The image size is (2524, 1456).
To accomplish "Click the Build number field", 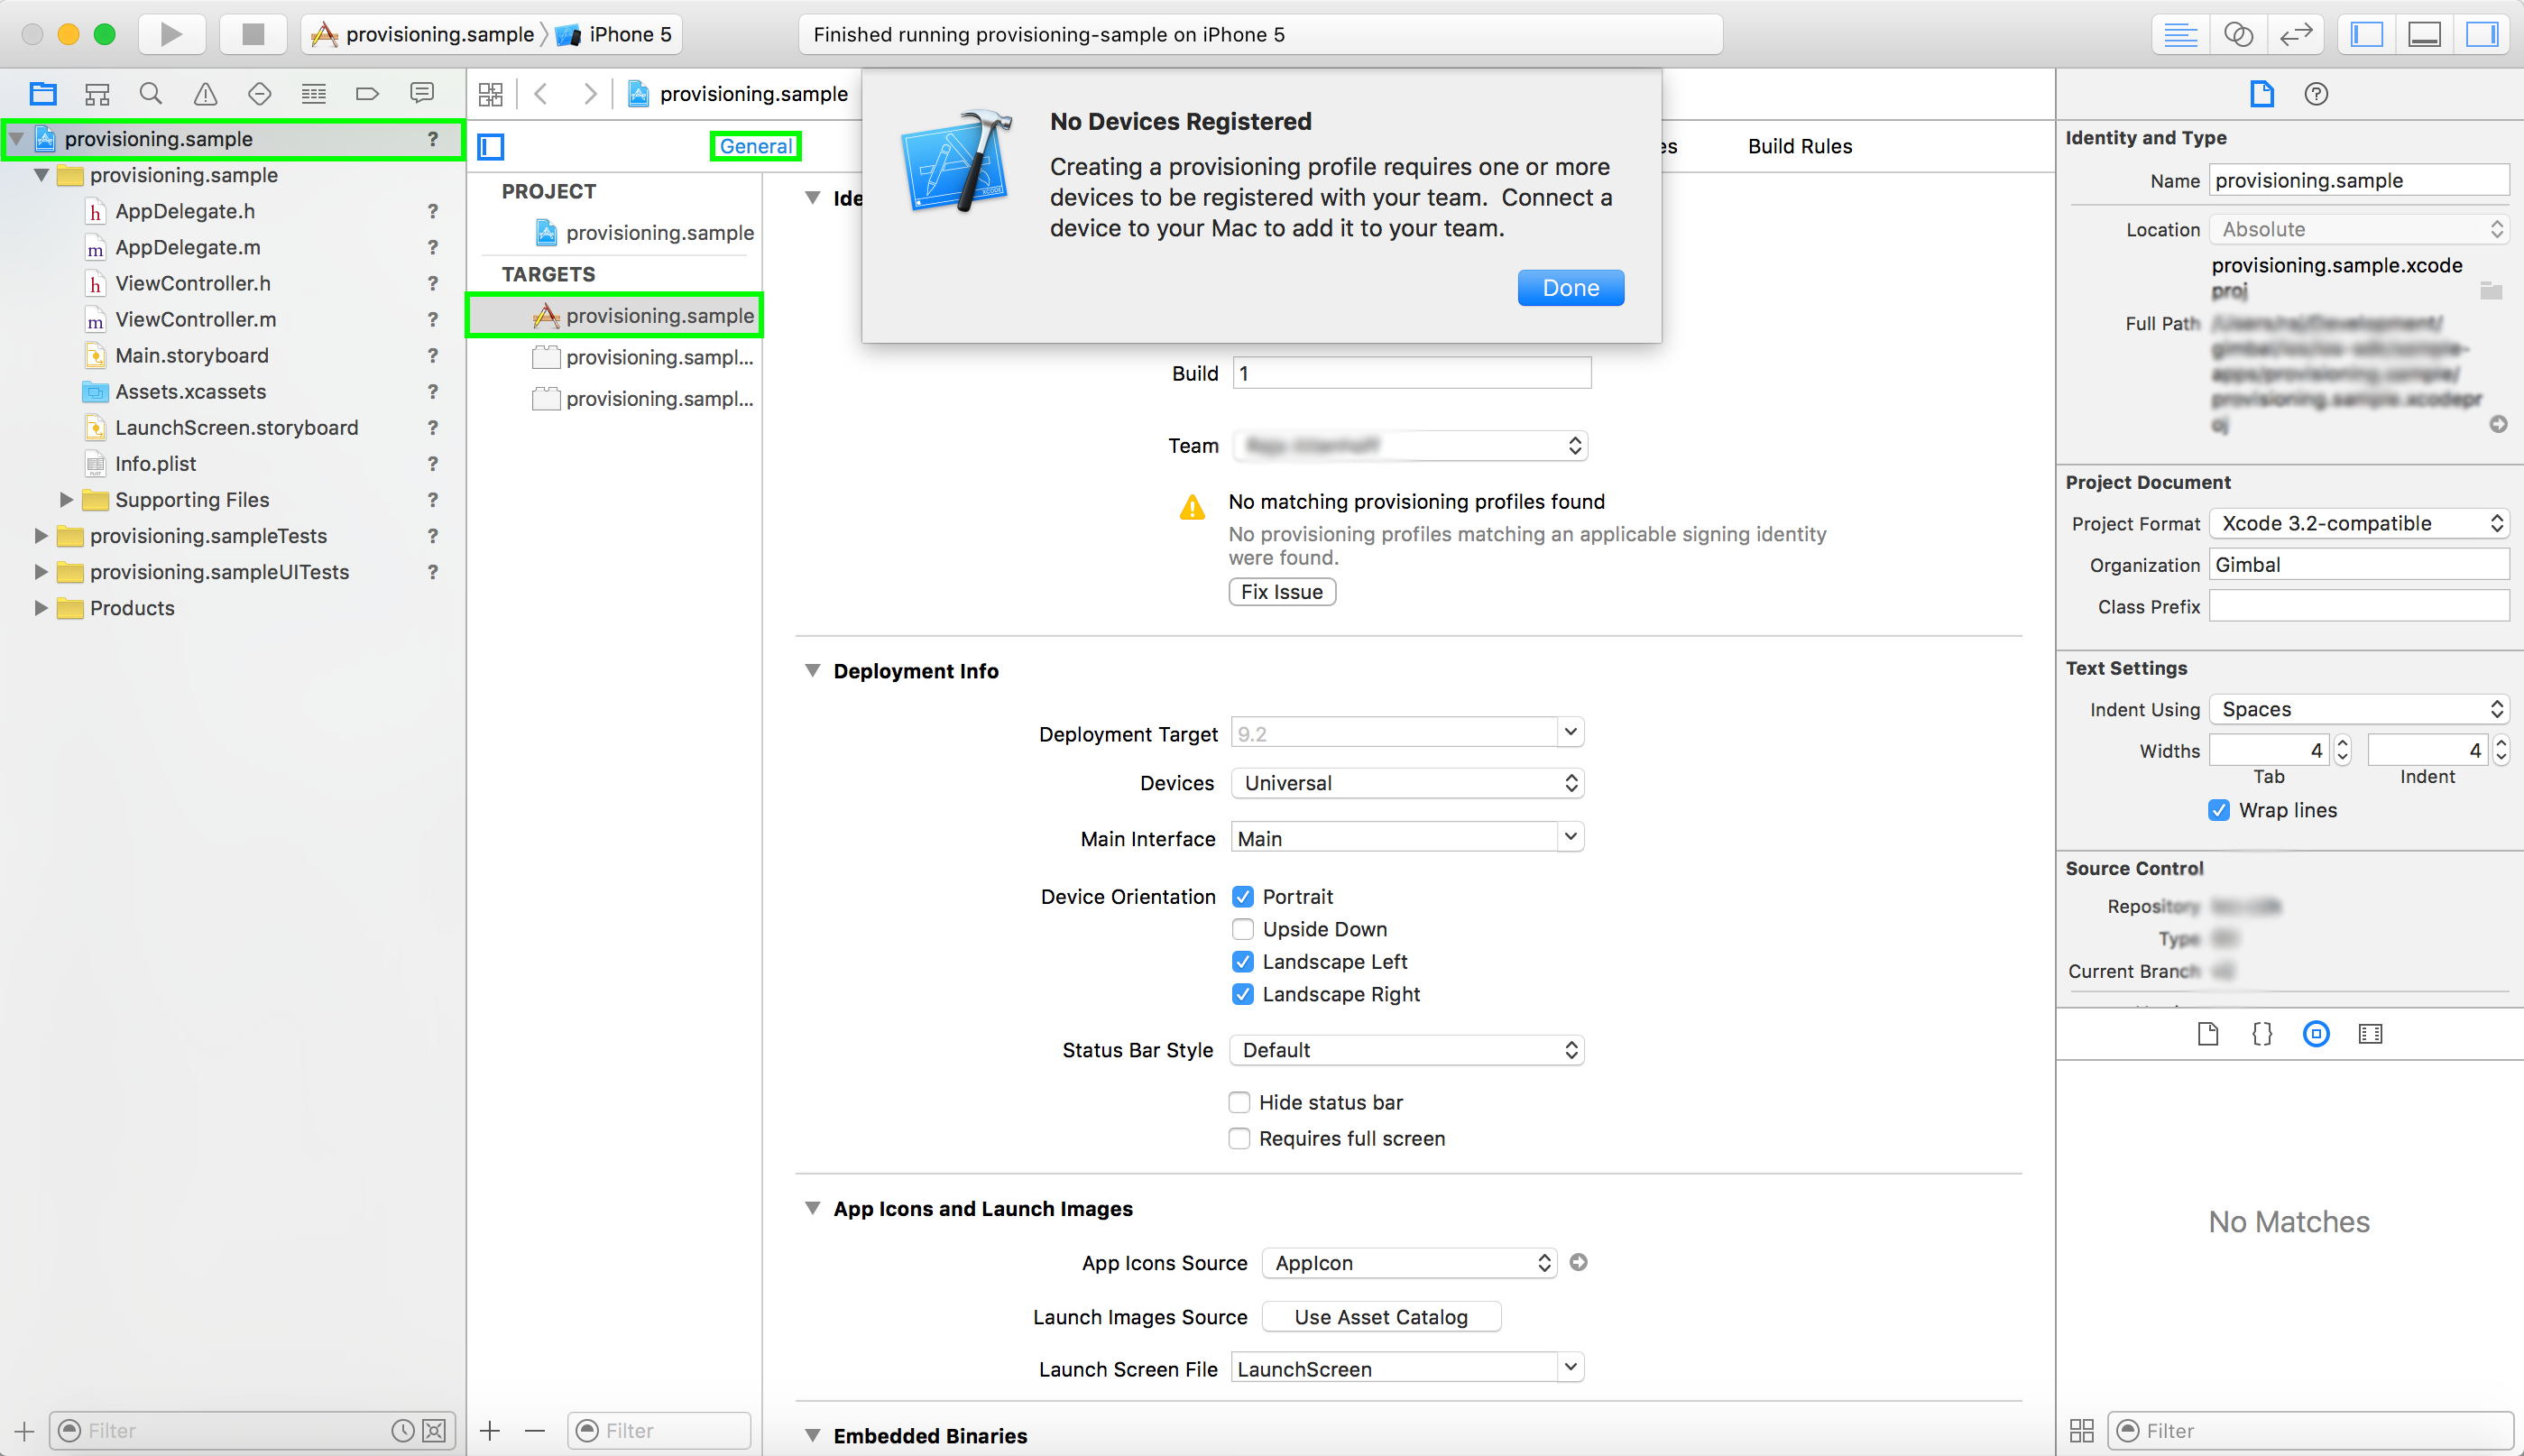I will [x=1412, y=374].
